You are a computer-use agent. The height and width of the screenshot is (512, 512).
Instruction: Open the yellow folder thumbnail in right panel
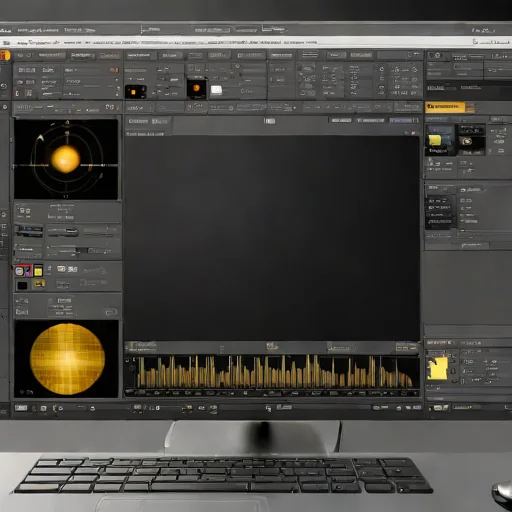pyautogui.click(x=440, y=140)
